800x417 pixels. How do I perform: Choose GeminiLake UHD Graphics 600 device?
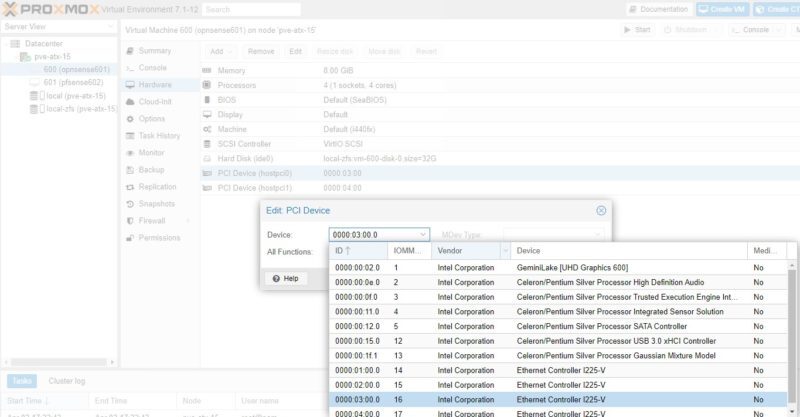[558, 267]
